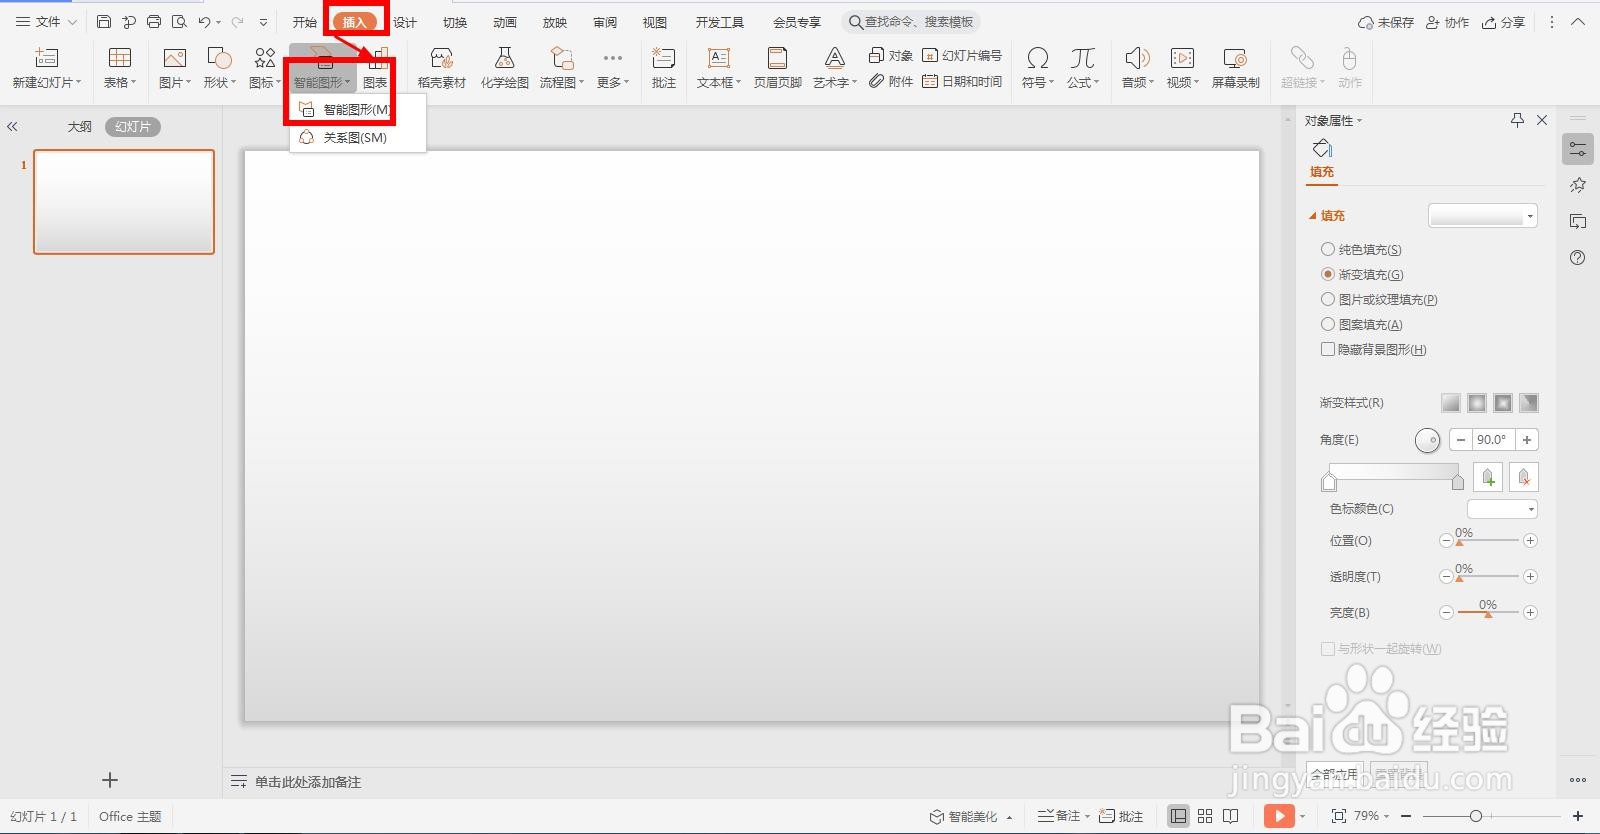Start slideshow with orange play button

pyautogui.click(x=1279, y=816)
